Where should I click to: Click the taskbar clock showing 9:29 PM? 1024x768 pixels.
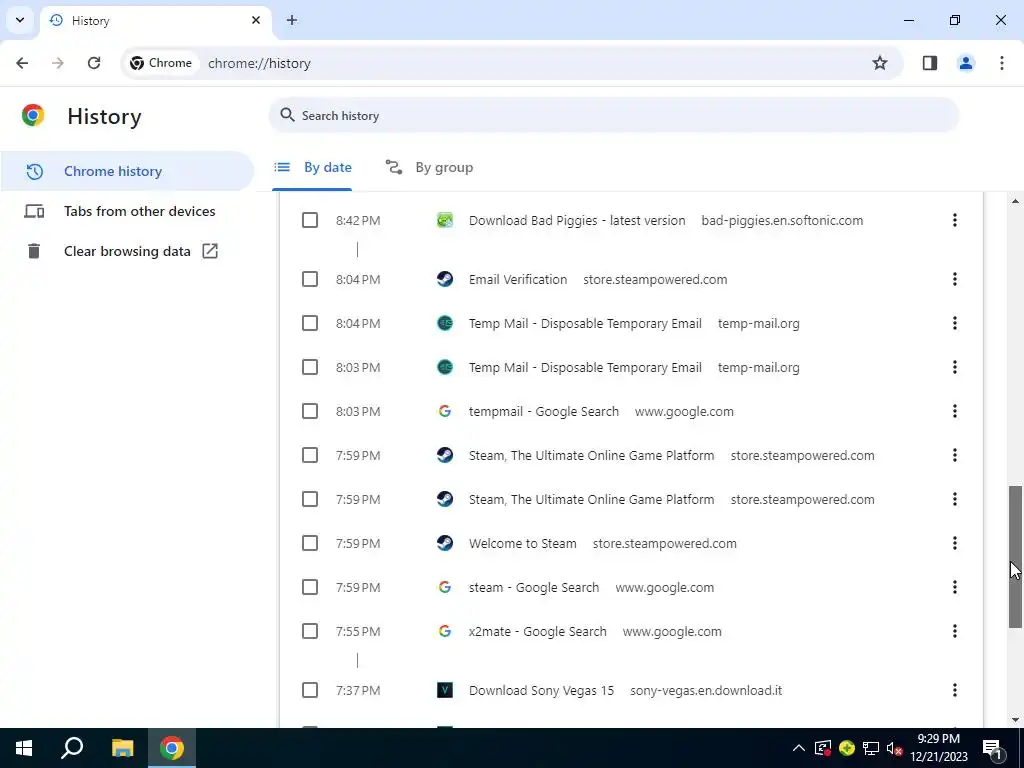pyautogui.click(x=938, y=748)
